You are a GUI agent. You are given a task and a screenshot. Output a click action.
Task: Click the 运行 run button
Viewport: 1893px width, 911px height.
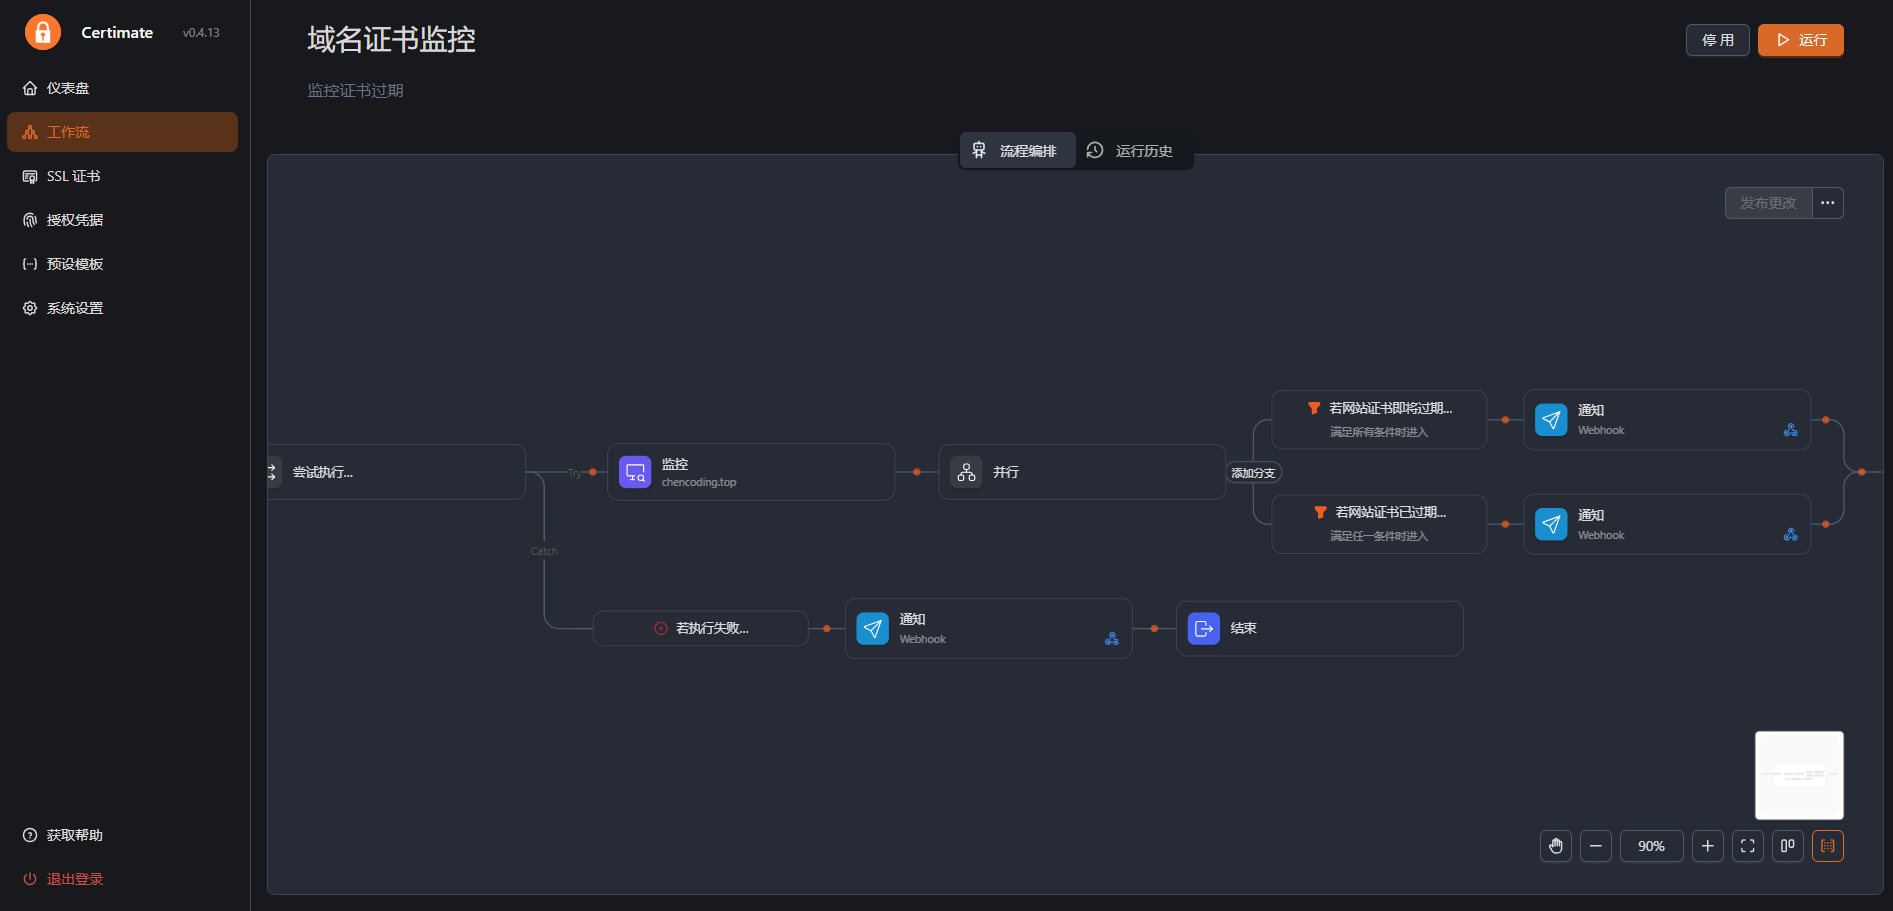(x=1800, y=40)
